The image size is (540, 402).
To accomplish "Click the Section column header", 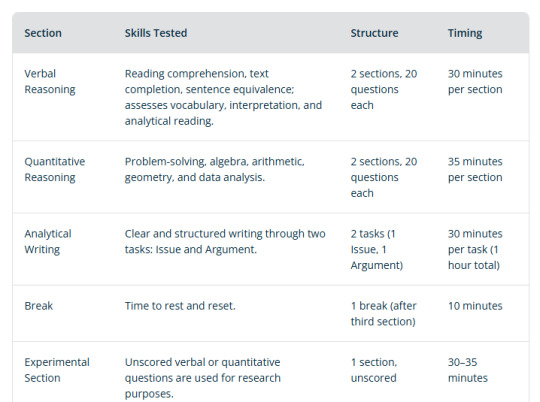I will [x=43, y=33].
